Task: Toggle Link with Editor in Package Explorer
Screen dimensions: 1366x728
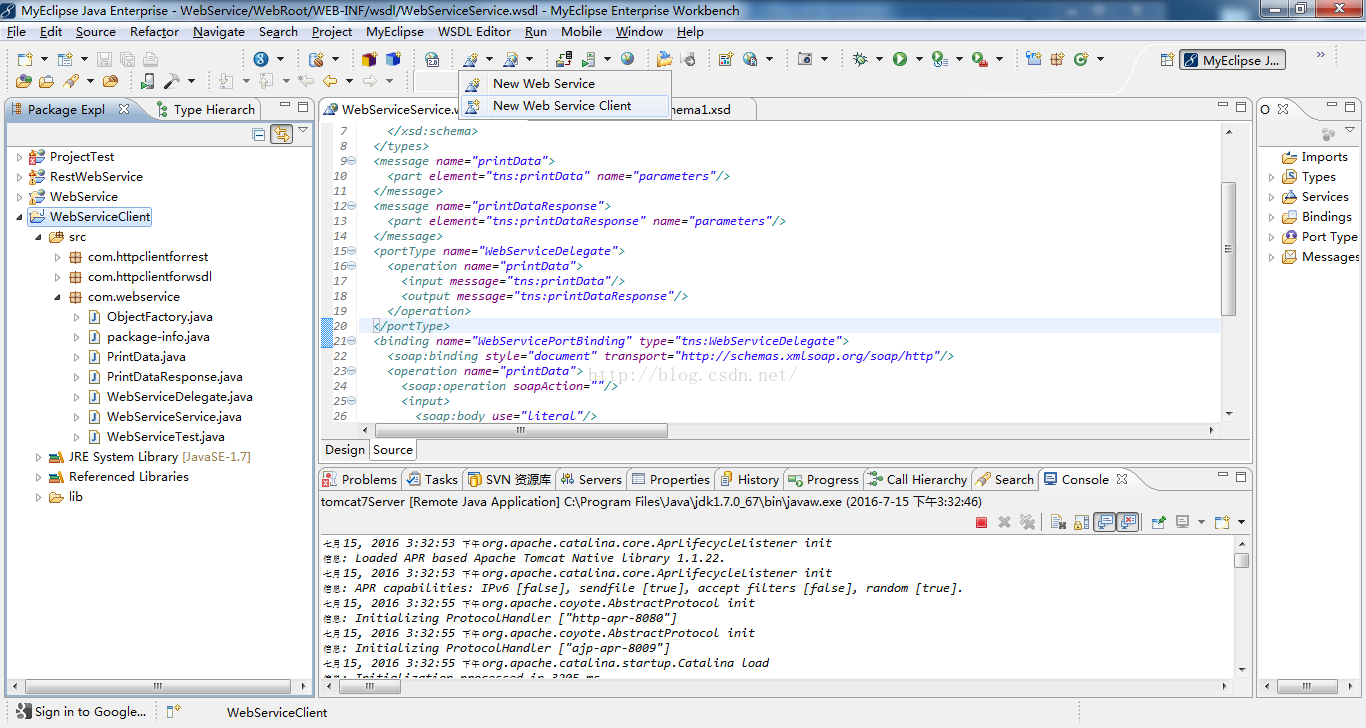Action: click(x=281, y=134)
